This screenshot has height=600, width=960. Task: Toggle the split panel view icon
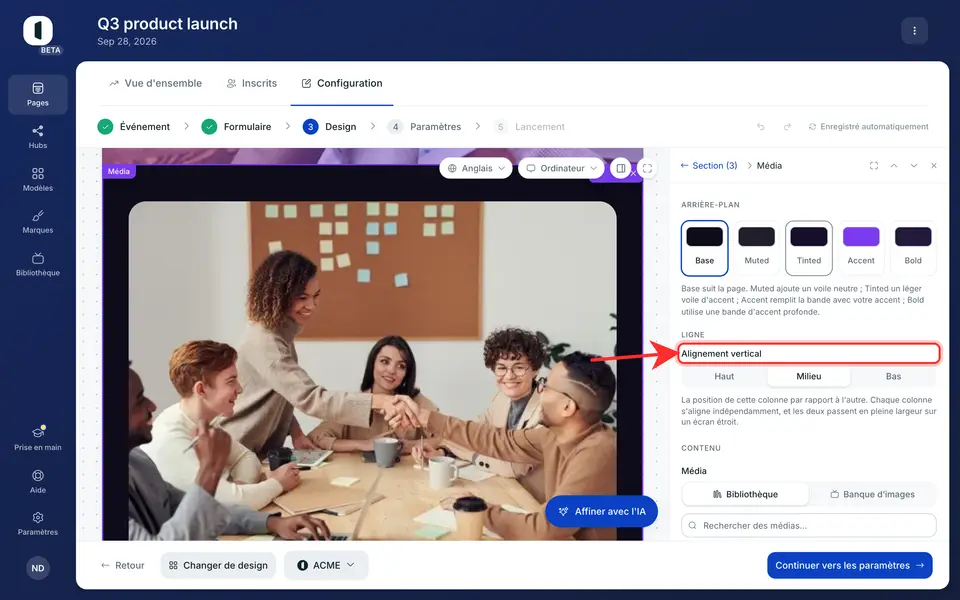pyautogui.click(x=621, y=168)
